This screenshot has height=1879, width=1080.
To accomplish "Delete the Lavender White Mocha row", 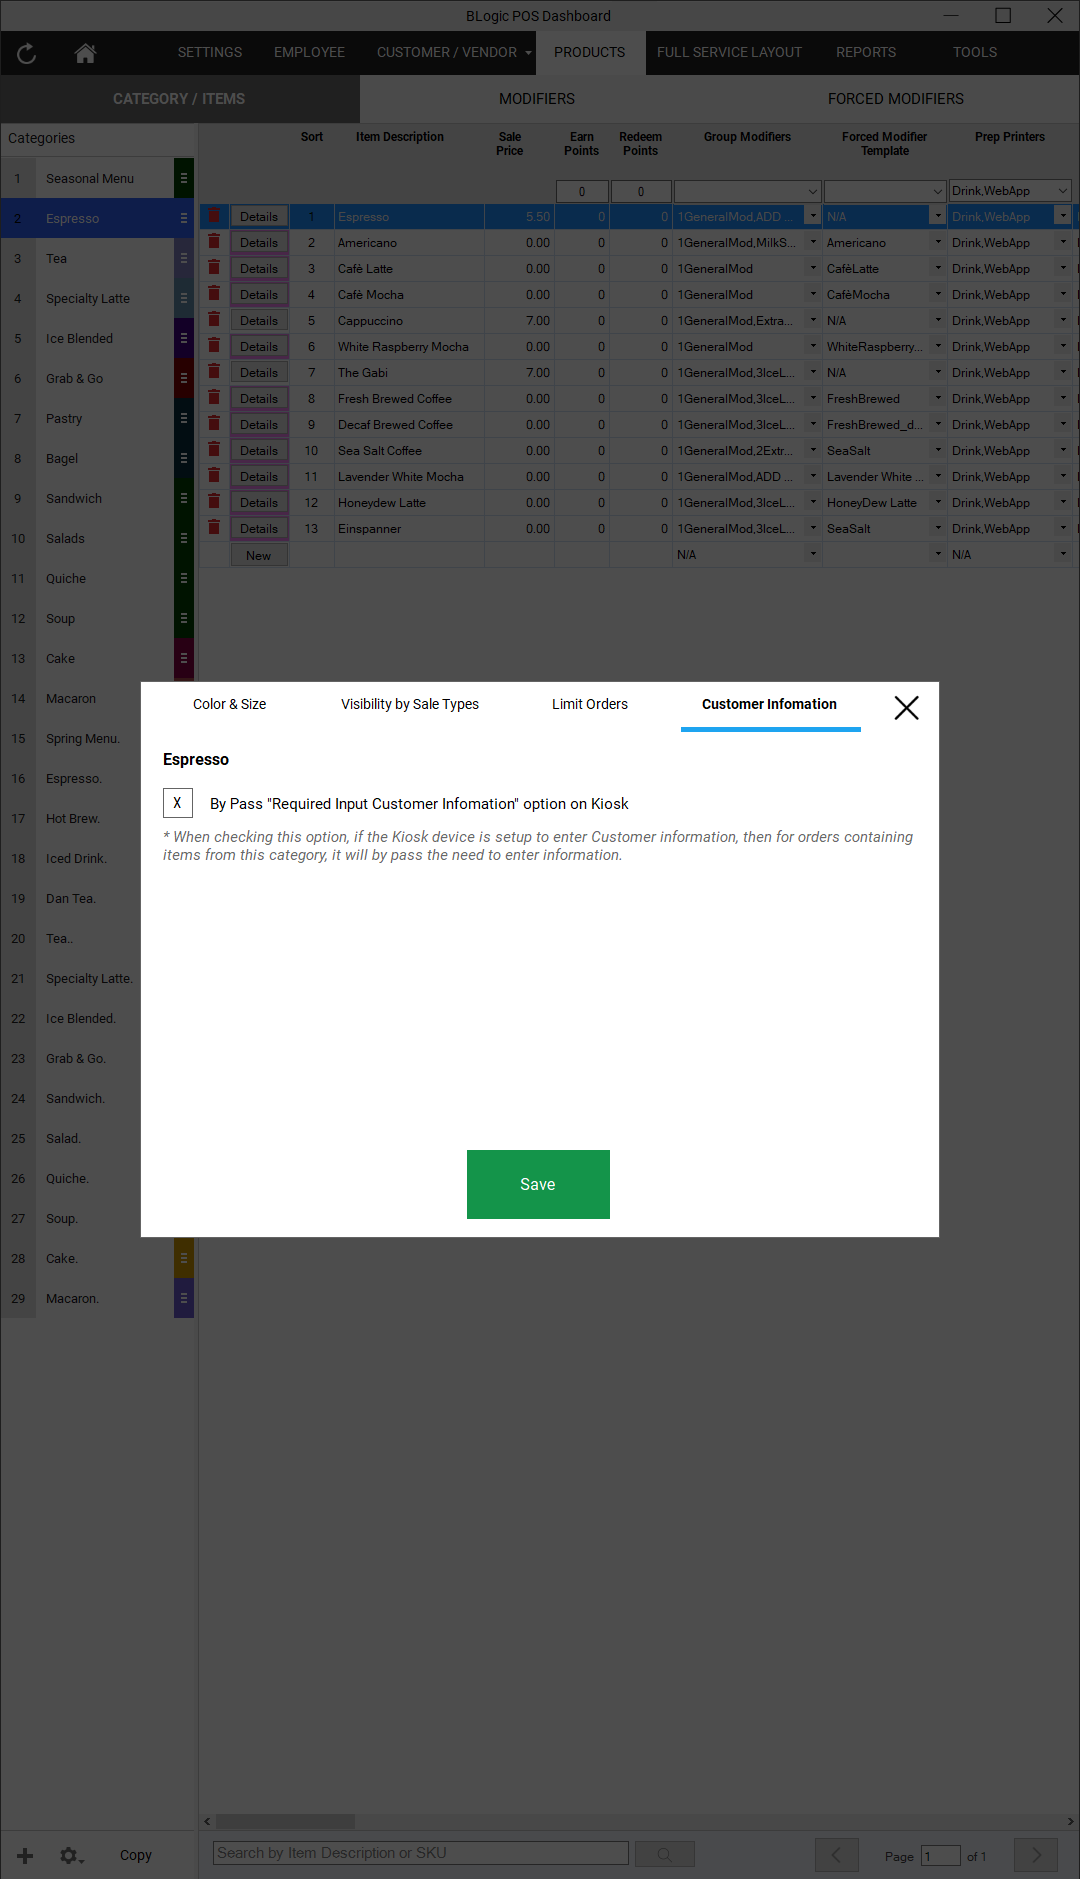I will 214,476.
